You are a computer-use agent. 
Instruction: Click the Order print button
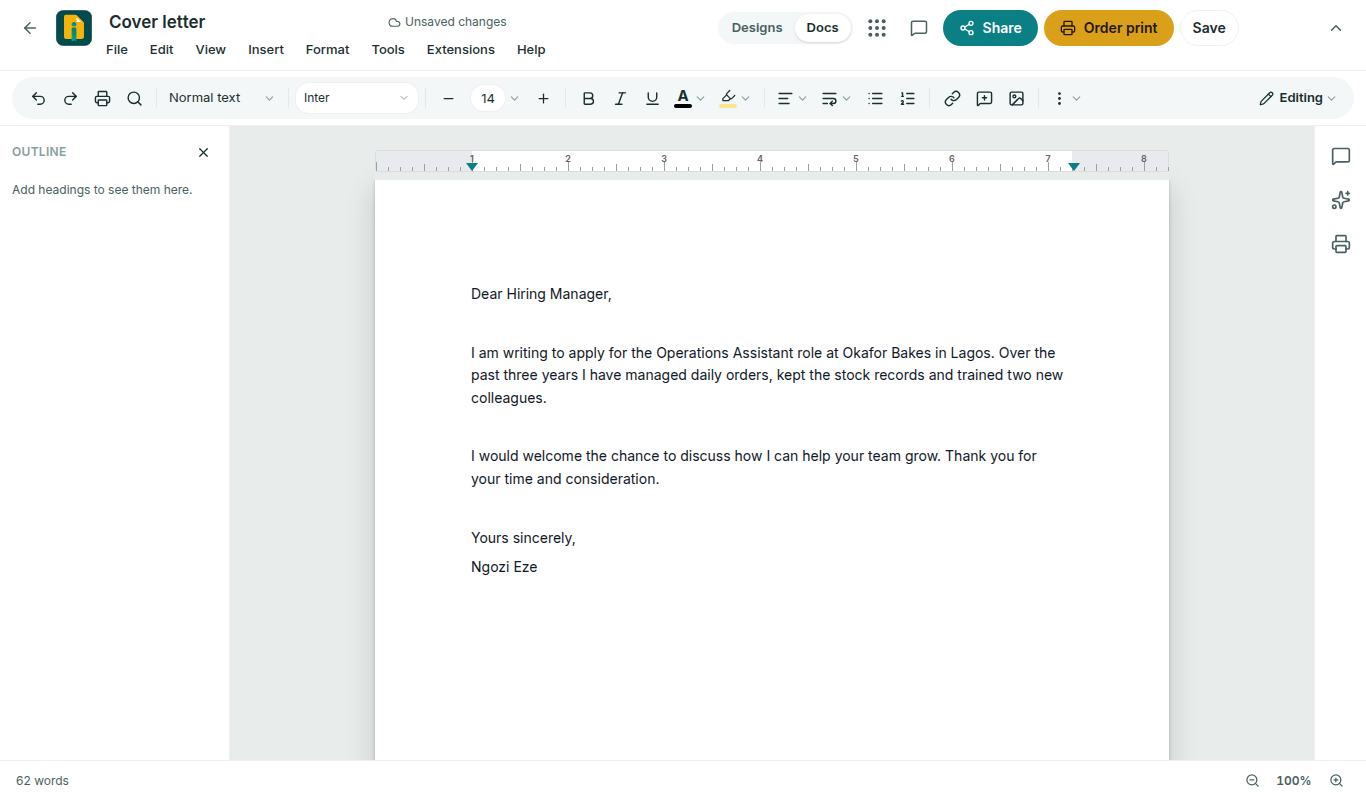1109,28
